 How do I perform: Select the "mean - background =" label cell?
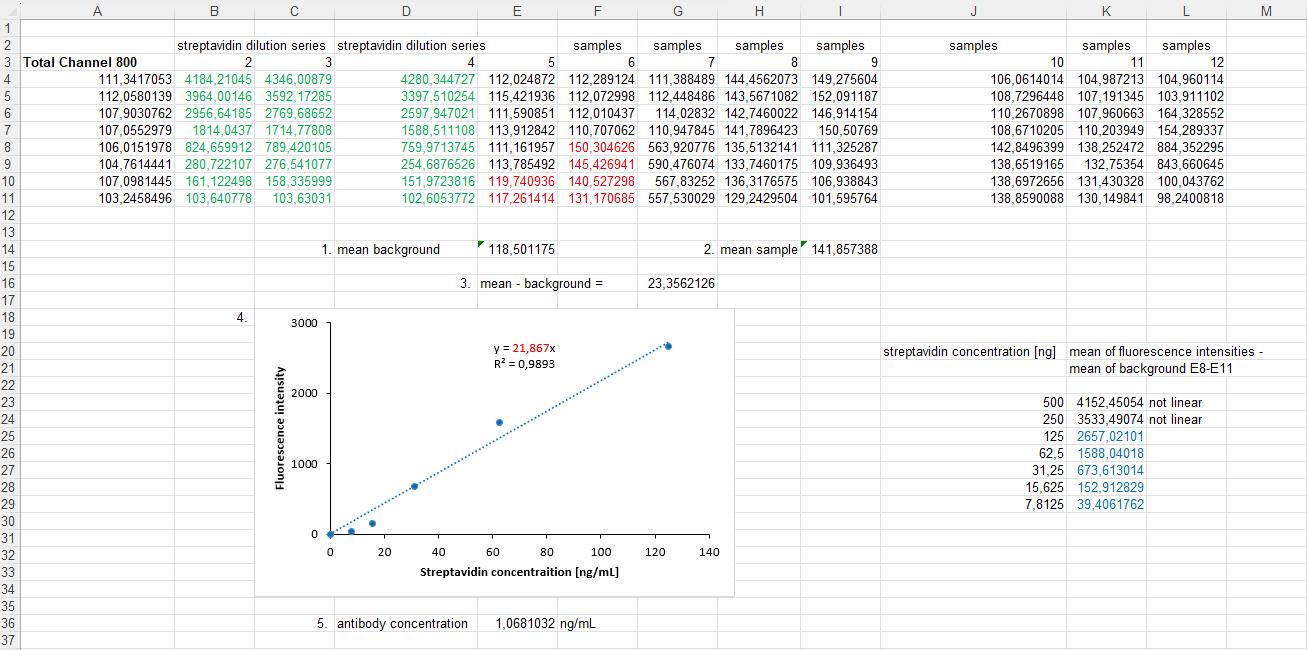pyautogui.click(x=541, y=284)
